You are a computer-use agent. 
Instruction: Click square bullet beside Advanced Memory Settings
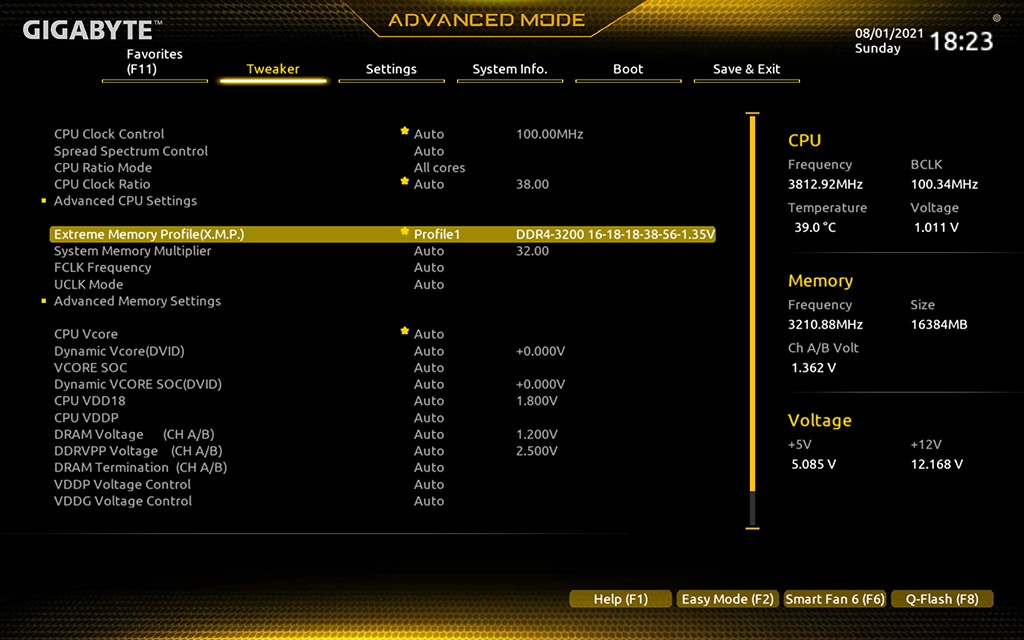(44, 301)
